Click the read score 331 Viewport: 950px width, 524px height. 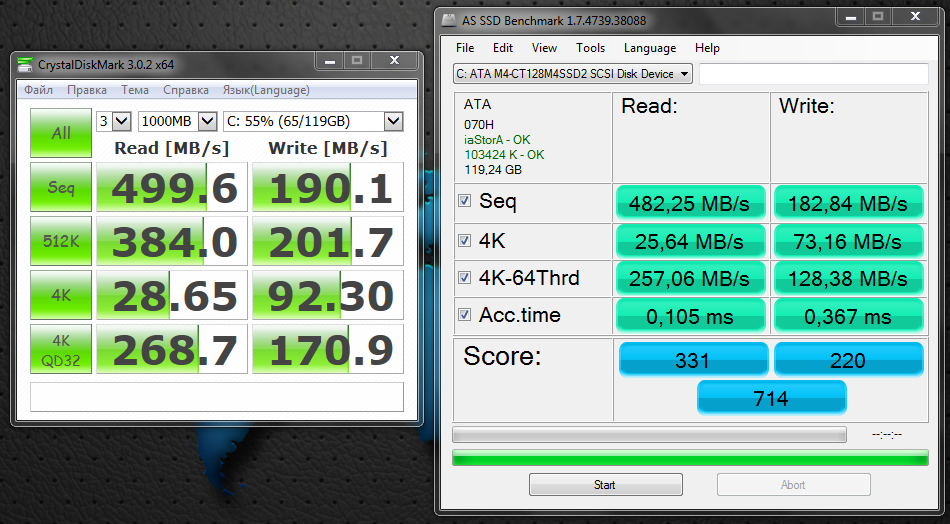(693, 360)
